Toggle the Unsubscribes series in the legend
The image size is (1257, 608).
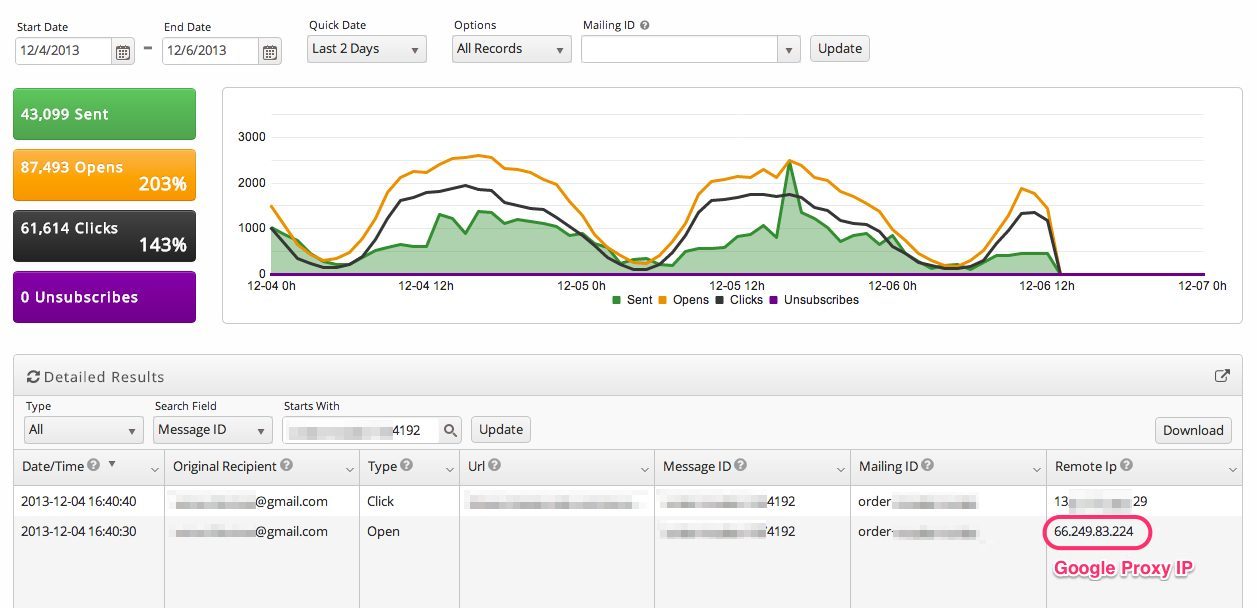coord(814,300)
